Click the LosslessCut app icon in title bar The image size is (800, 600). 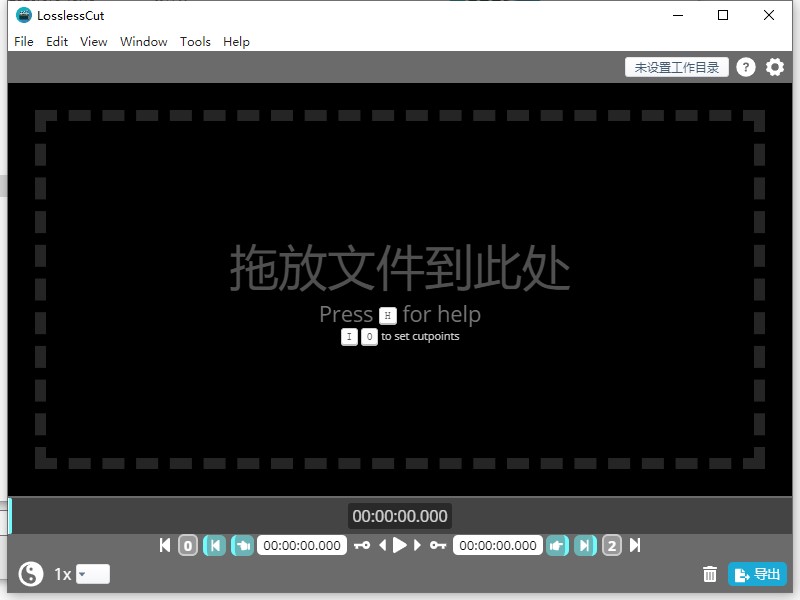[x=22, y=15]
